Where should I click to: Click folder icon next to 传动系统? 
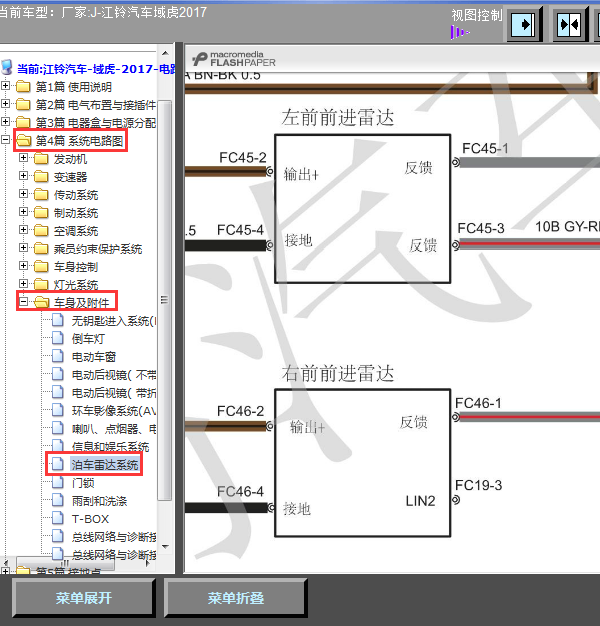pos(41,195)
